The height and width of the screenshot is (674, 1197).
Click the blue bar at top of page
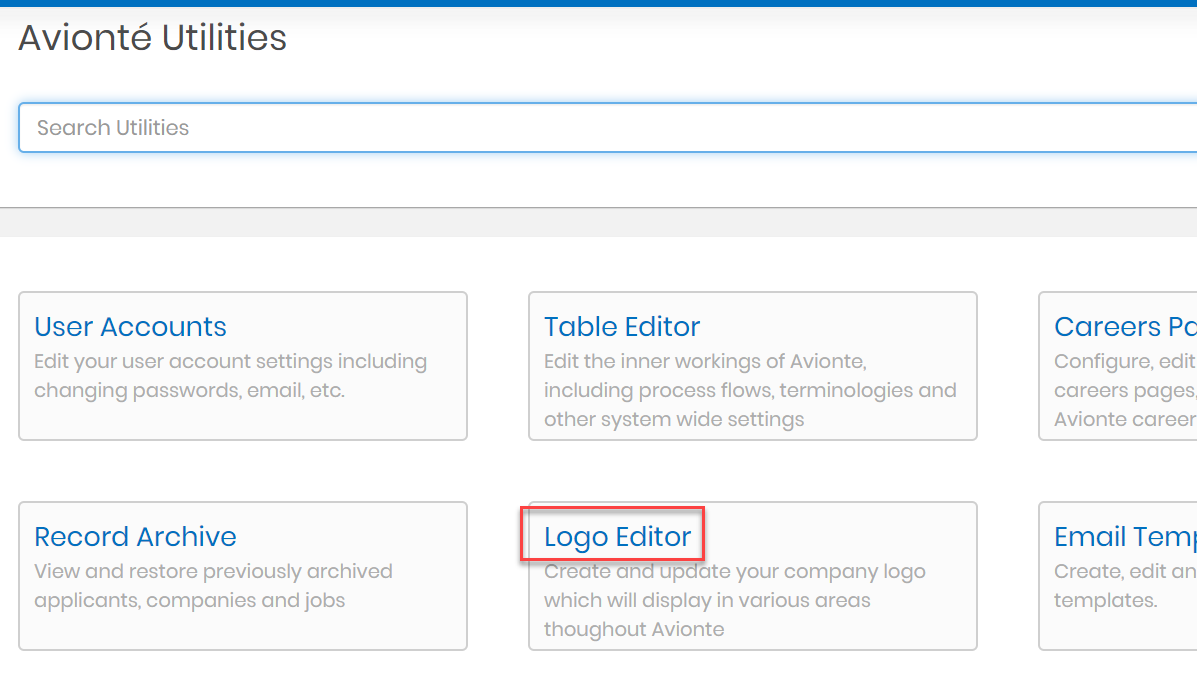pyautogui.click(x=598, y=3)
